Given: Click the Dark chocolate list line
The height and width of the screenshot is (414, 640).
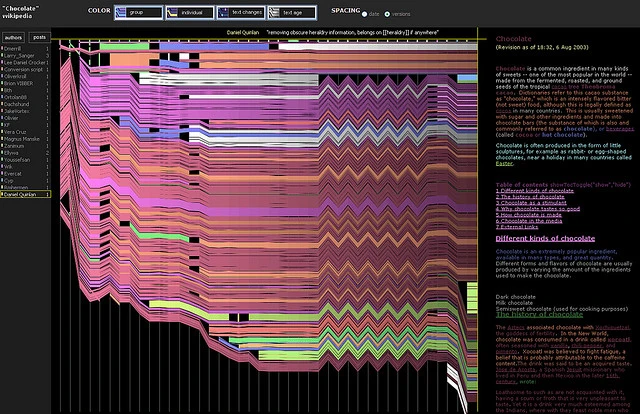Looking at the screenshot, I should 516,297.
